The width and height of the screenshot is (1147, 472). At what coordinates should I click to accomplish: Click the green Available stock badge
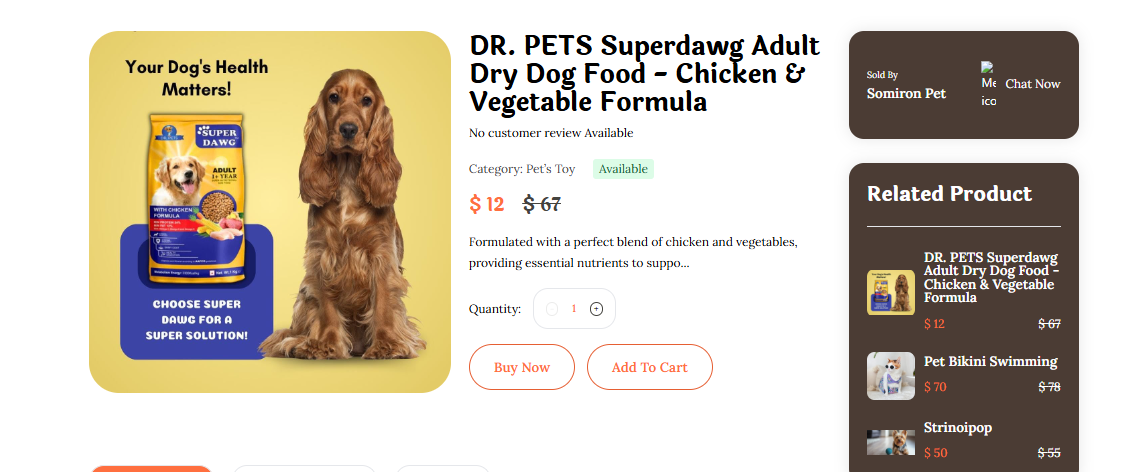coord(623,169)
